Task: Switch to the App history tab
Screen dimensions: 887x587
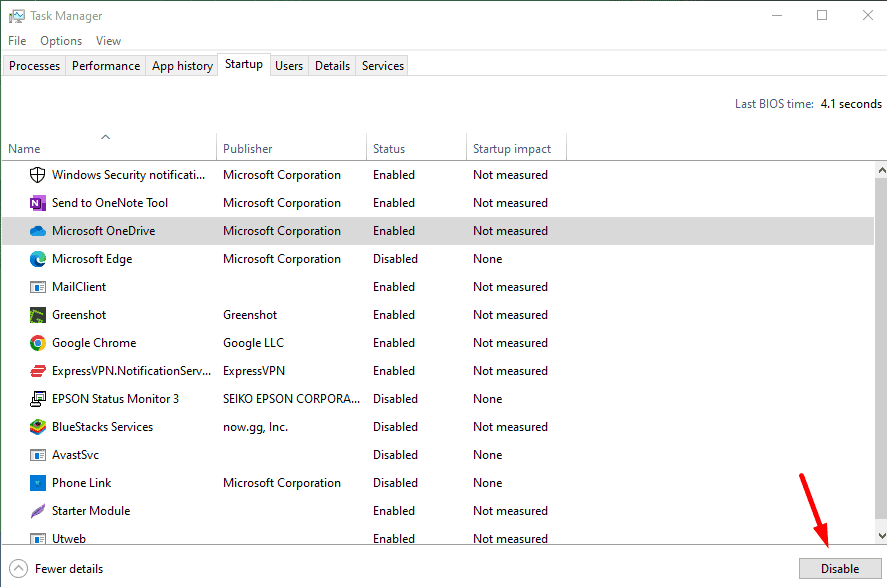Action: click(182, 66)
